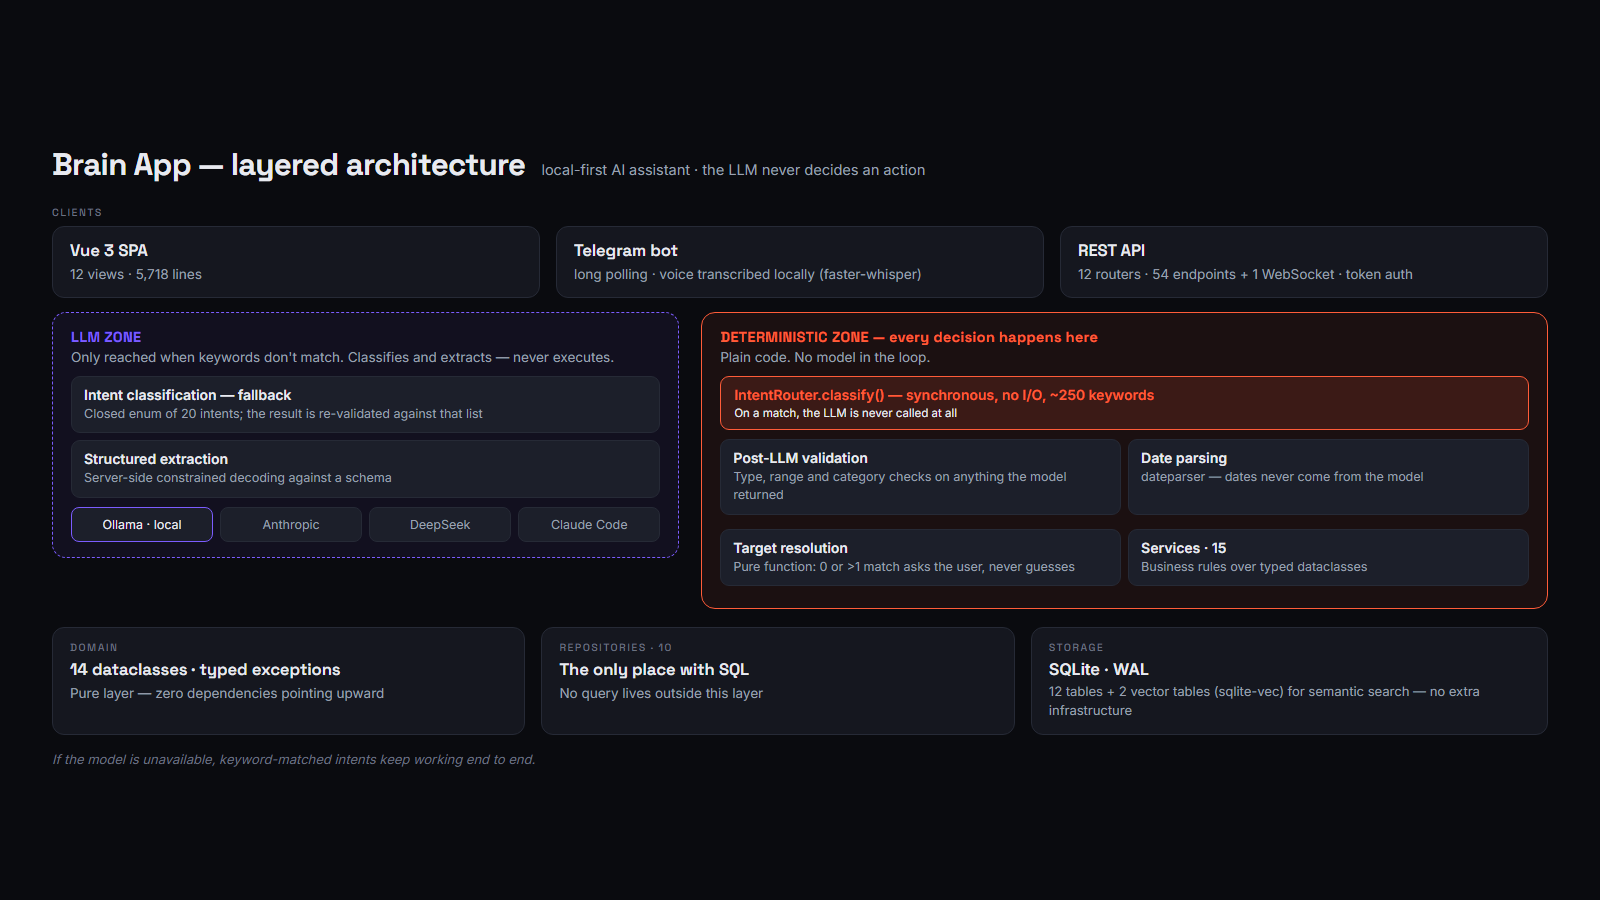Click the Target resolution card
The width and height of the screenshot is (1600, 900).
(x=920, y=557)
